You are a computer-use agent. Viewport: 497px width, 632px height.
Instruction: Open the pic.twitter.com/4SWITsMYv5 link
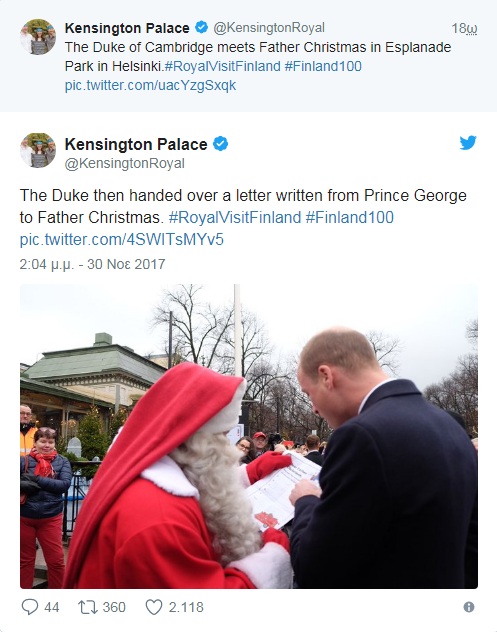tap(121, 239)
